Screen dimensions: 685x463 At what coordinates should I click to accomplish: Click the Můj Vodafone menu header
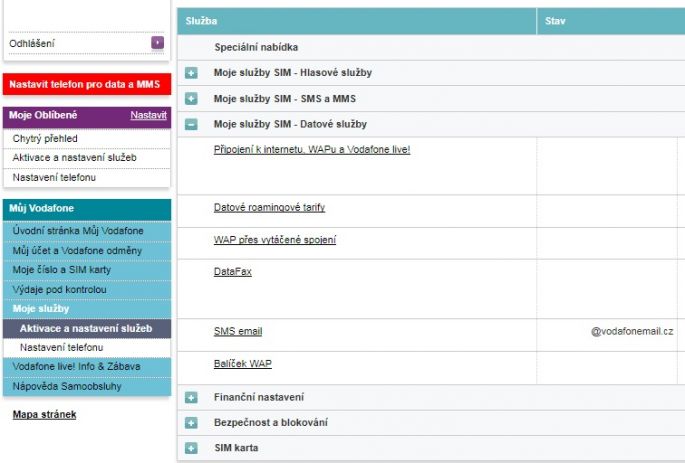(87, 209)
